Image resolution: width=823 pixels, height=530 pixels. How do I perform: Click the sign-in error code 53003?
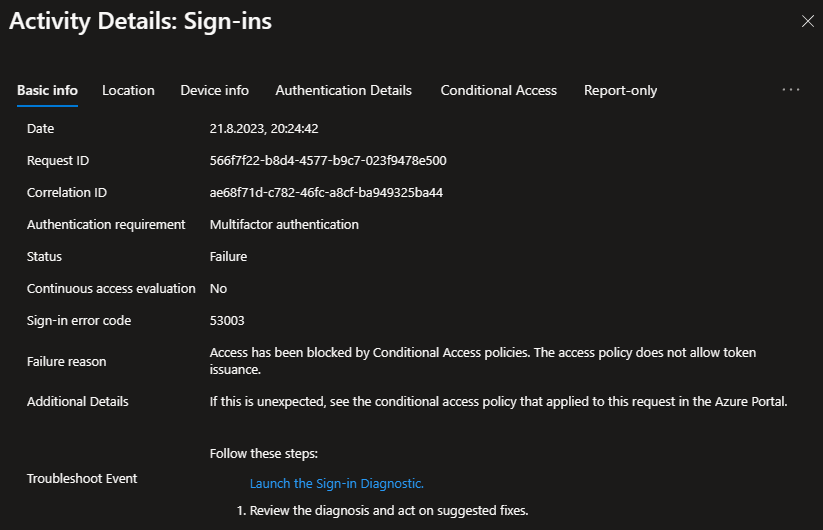tap(227, 320)
